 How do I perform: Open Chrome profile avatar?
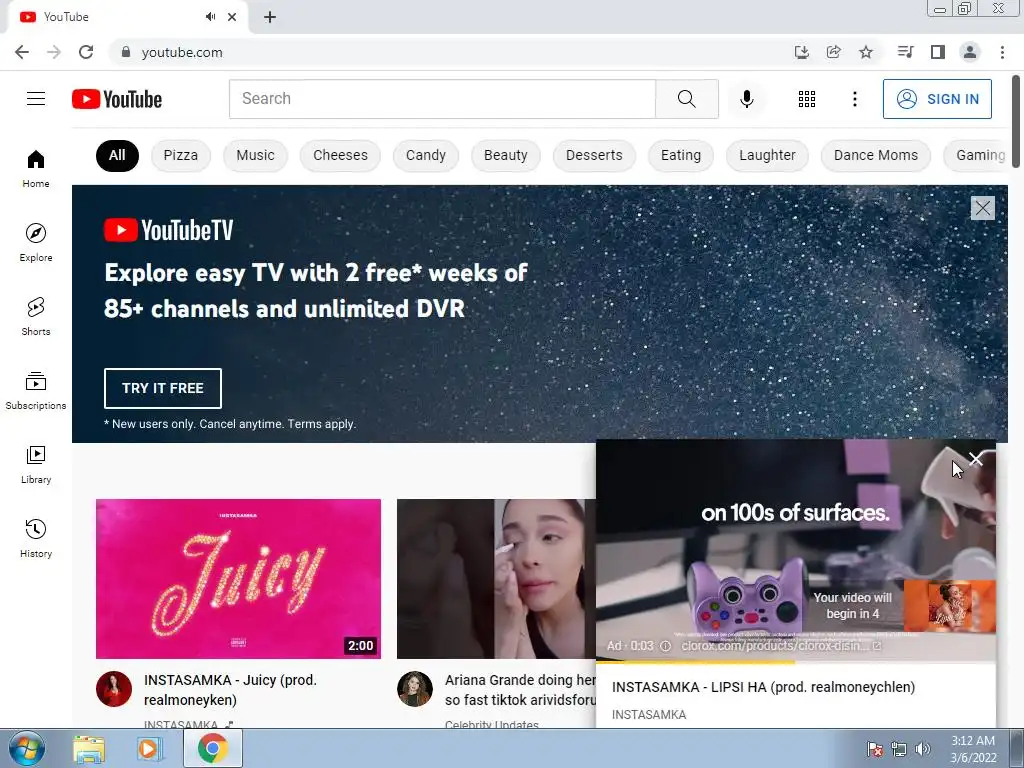970,52
